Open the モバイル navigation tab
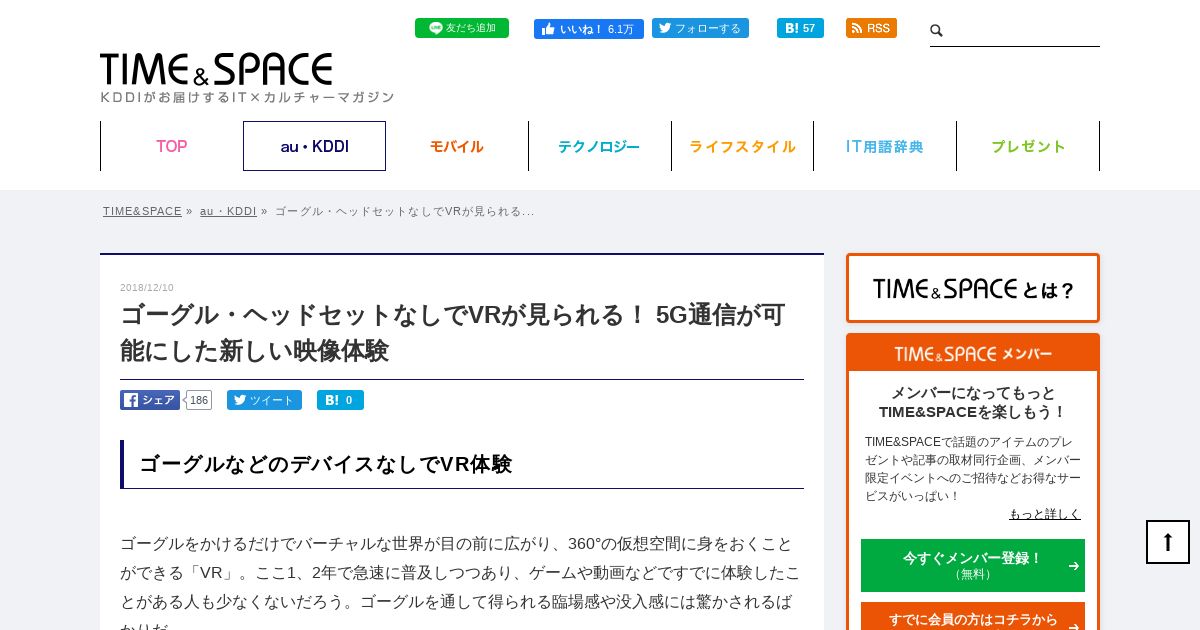 pyautogui.click(x=457, y=146)
